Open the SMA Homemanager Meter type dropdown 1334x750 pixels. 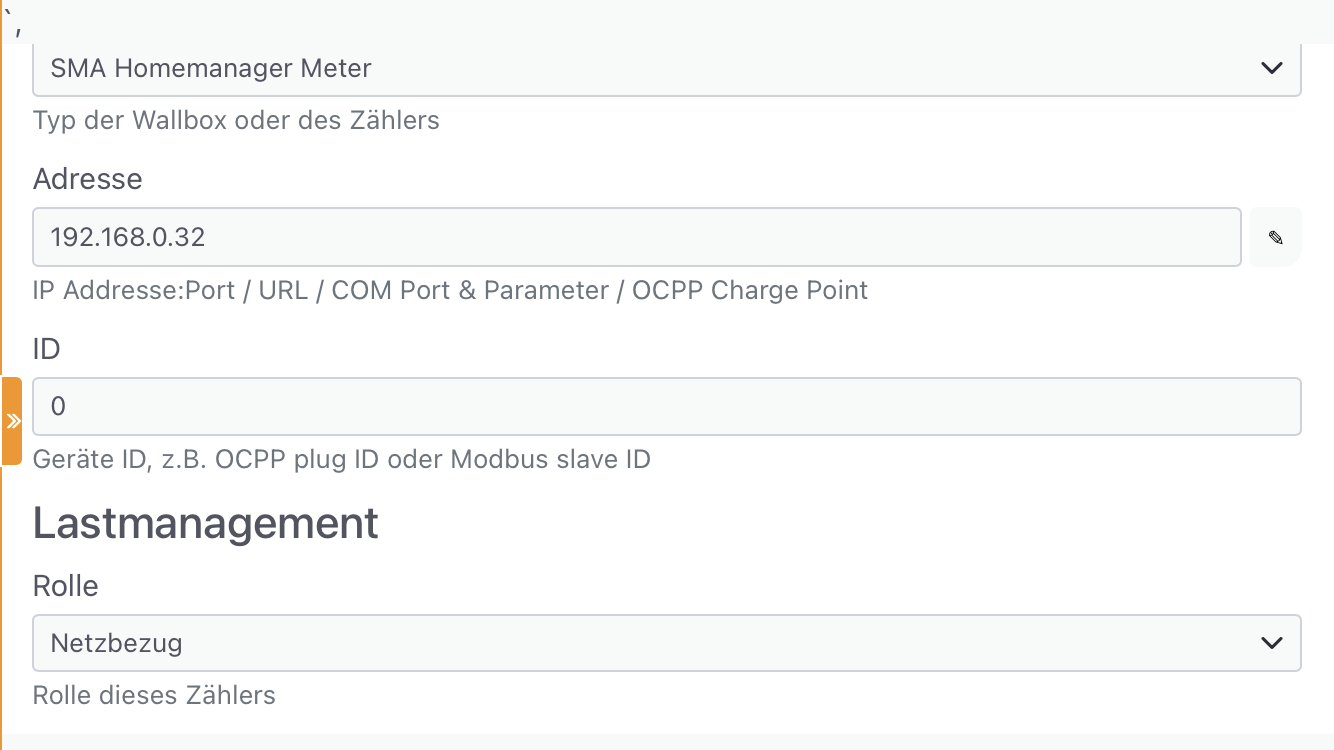point(667,68)
